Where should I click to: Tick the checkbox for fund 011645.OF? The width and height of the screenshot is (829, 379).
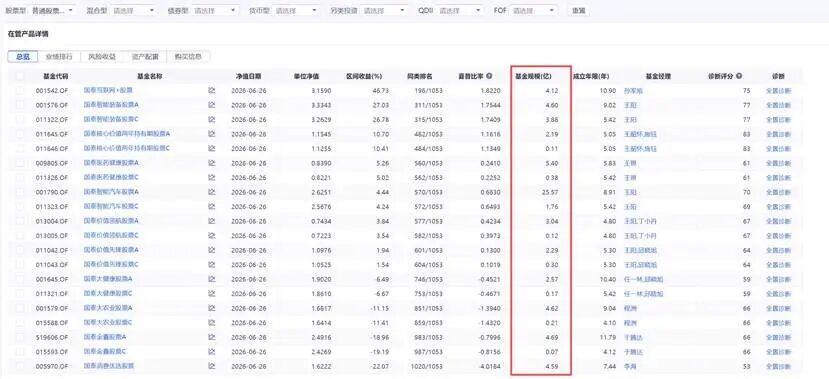(20, 134)
